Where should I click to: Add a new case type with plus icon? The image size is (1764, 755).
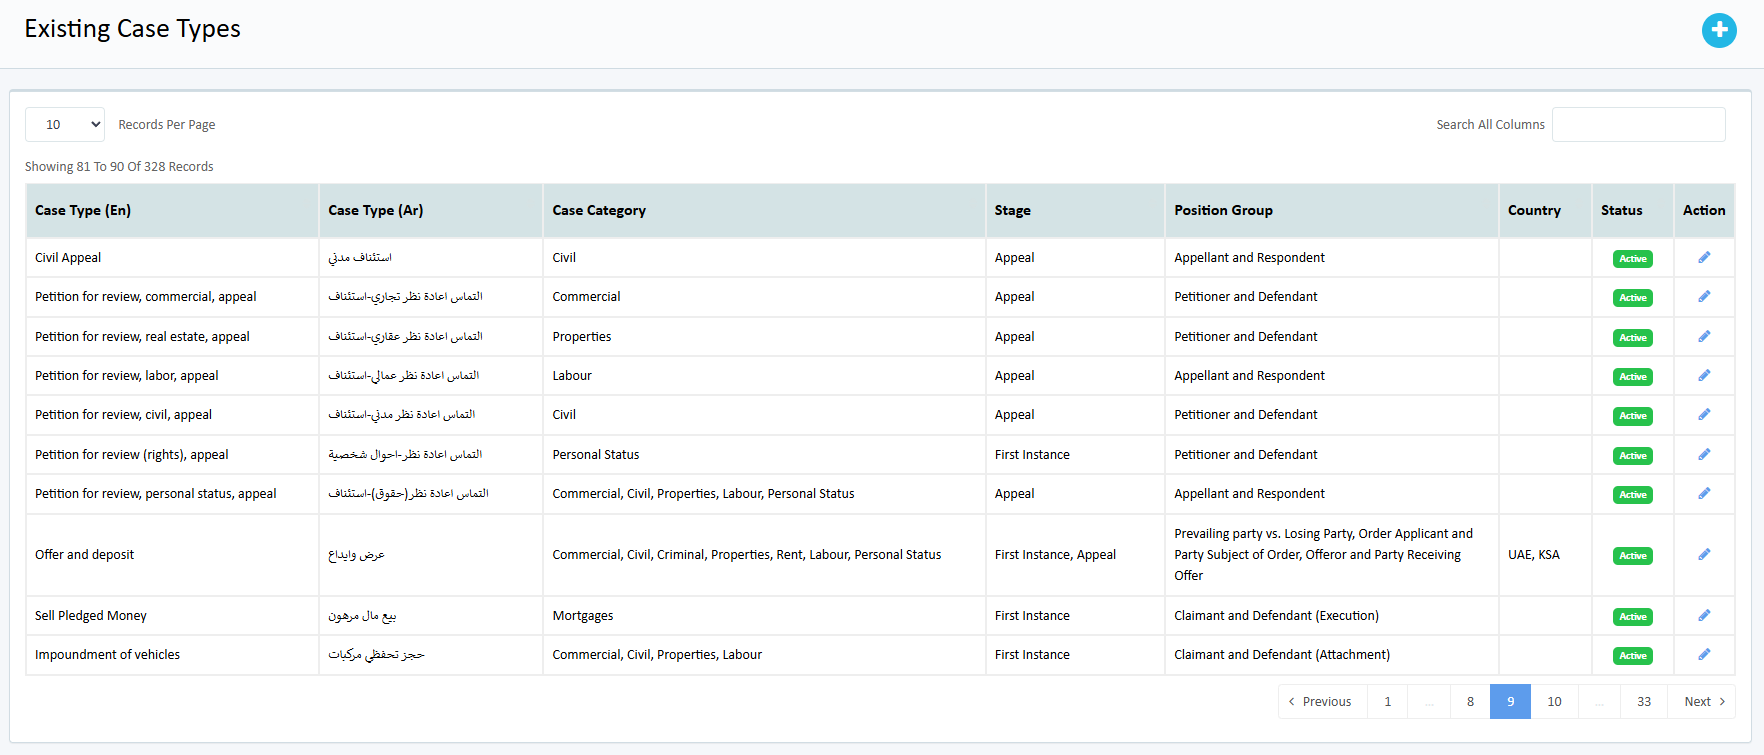1719,30
